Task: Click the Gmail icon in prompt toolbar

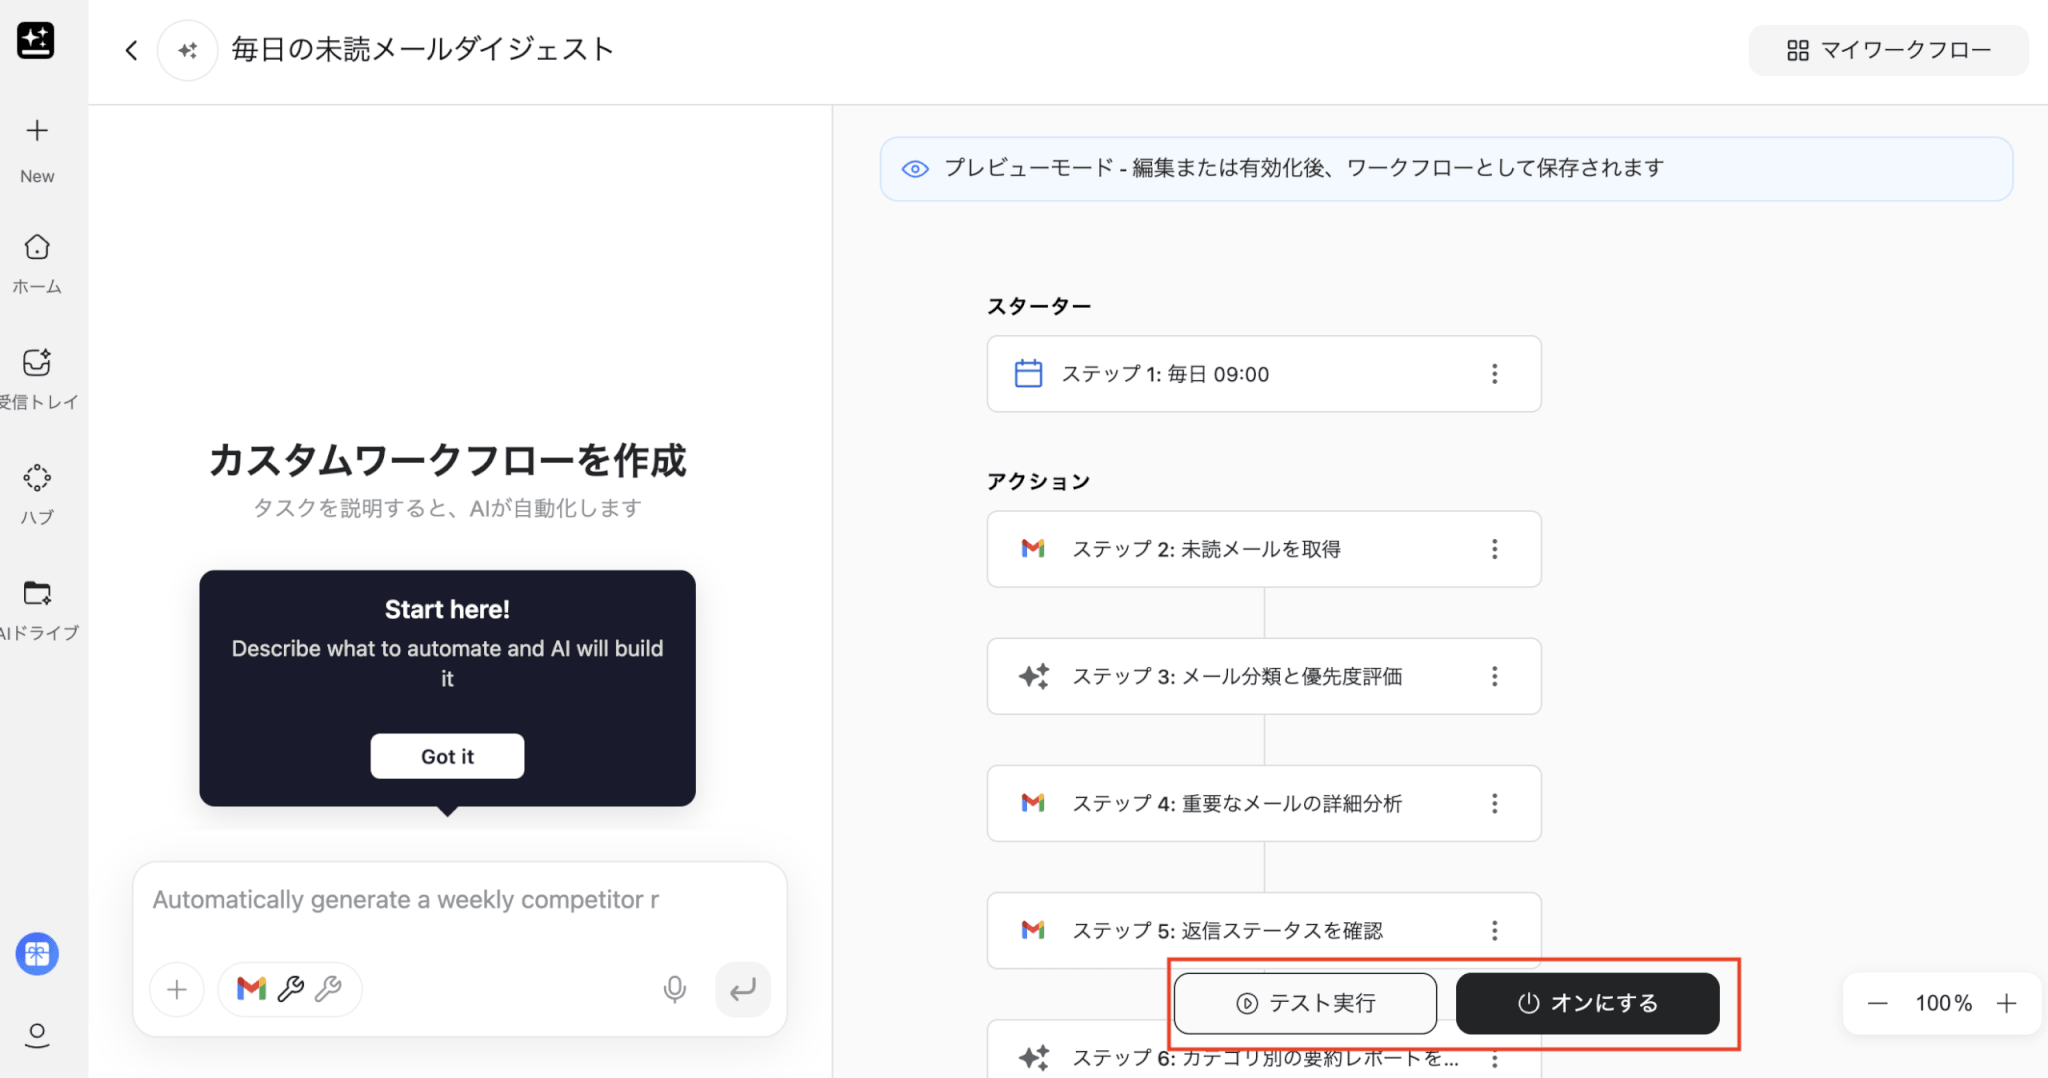Action: tap(251, 989)
